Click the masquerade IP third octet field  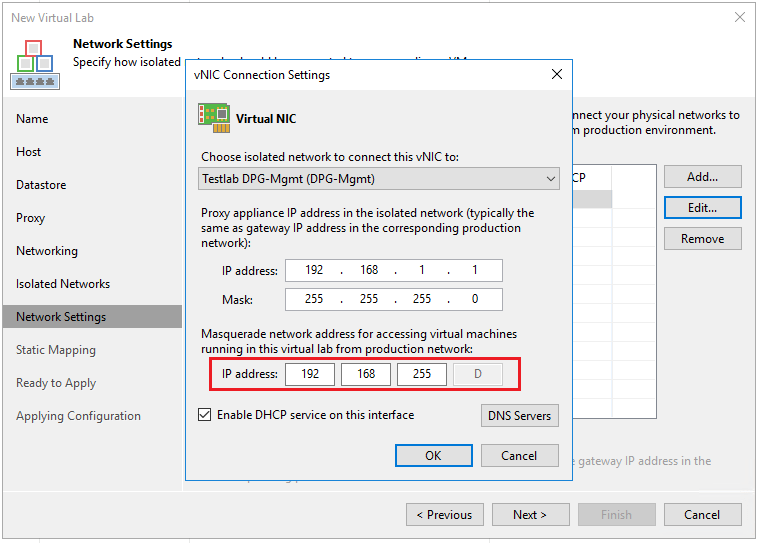coord(422,374)
